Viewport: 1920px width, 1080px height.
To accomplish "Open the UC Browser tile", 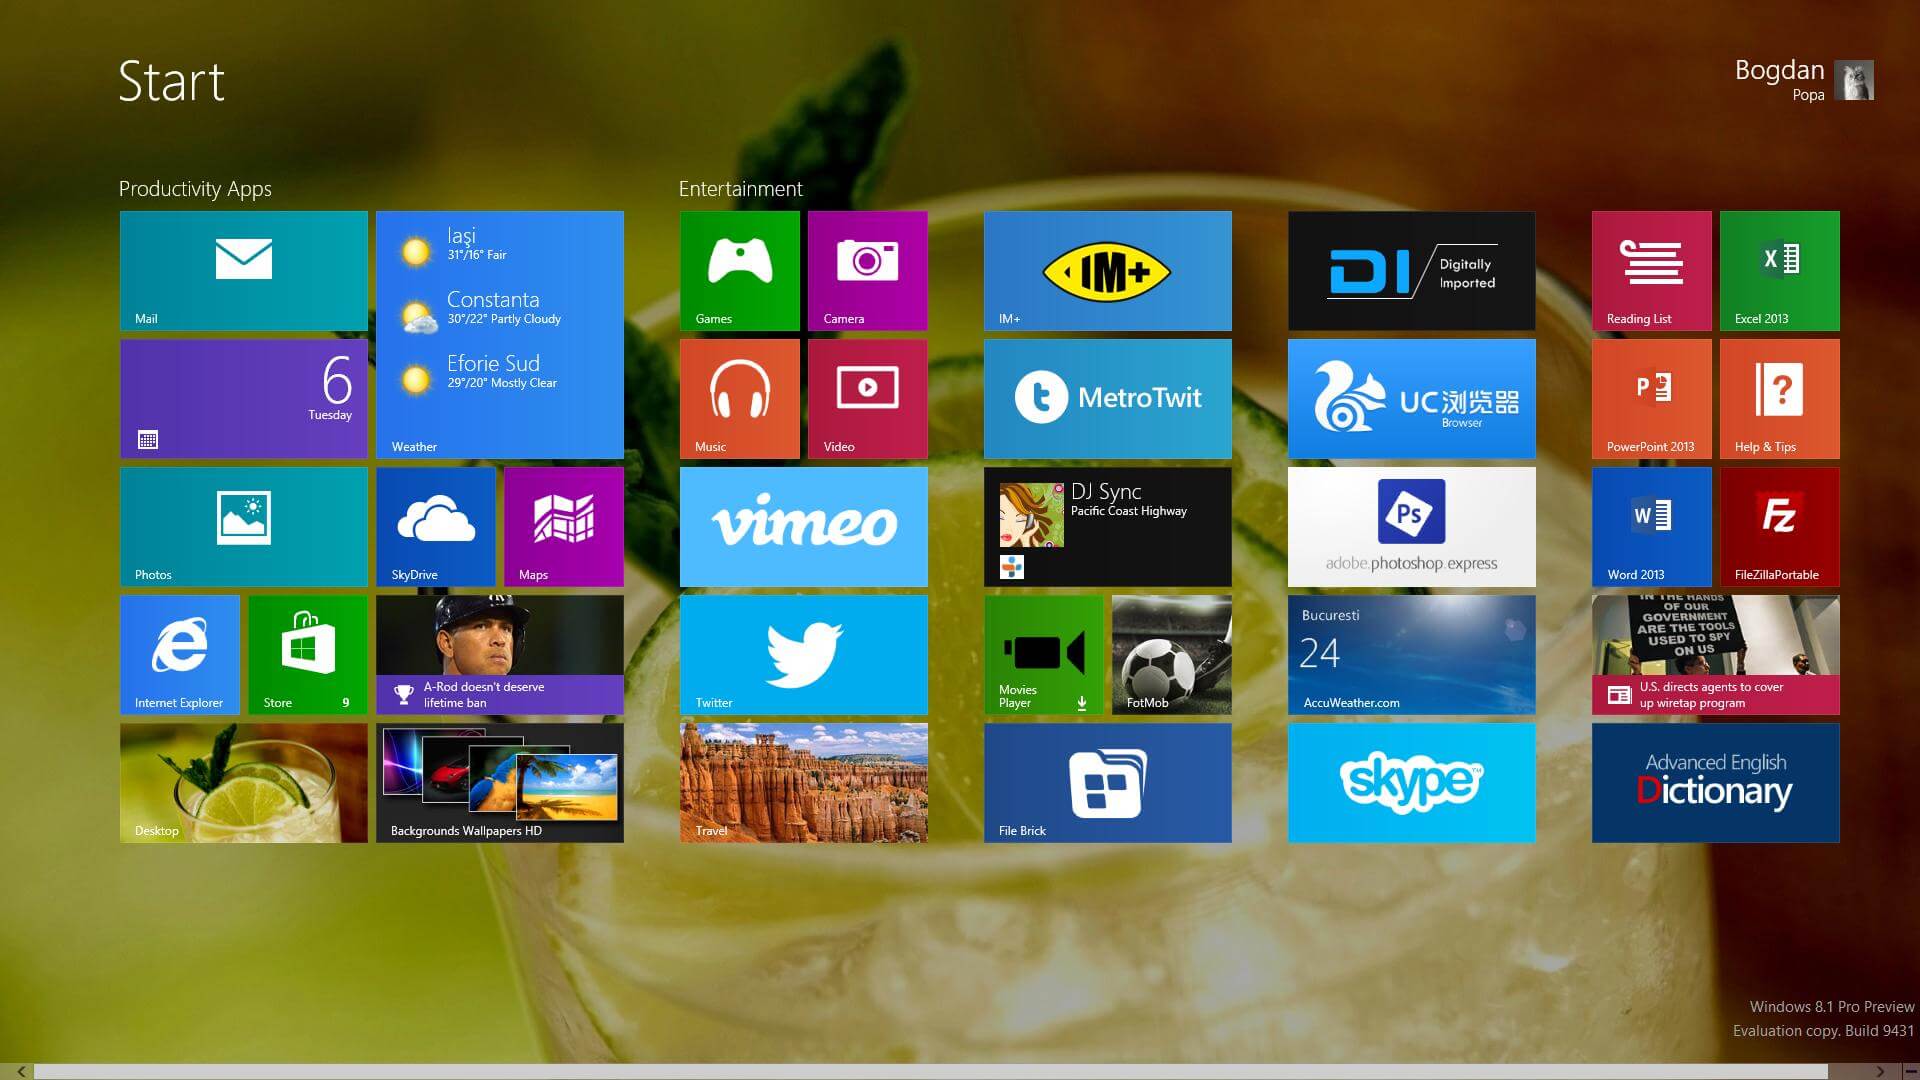I will tap(1412, 399).
